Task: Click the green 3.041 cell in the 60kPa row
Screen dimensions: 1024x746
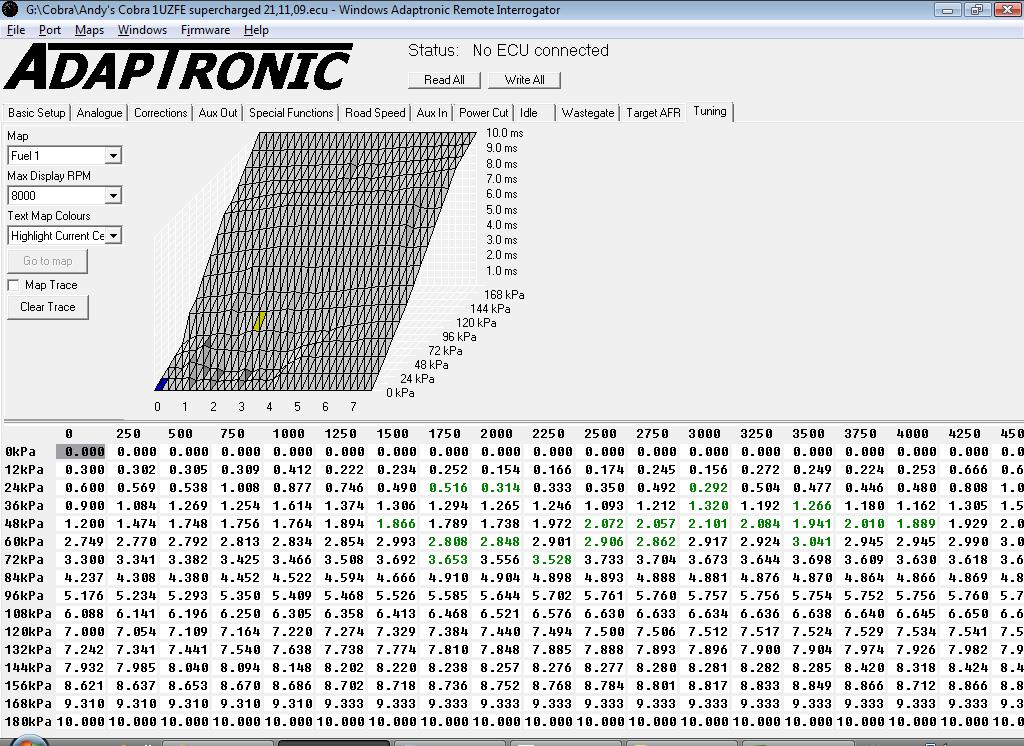Action: pos(812,542)
